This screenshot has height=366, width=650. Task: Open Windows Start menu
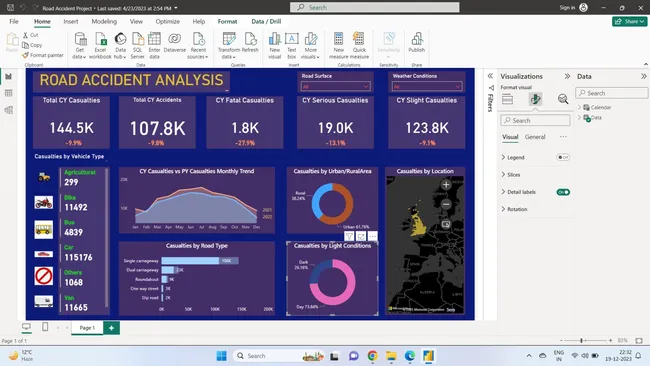(x=221, y=356)
